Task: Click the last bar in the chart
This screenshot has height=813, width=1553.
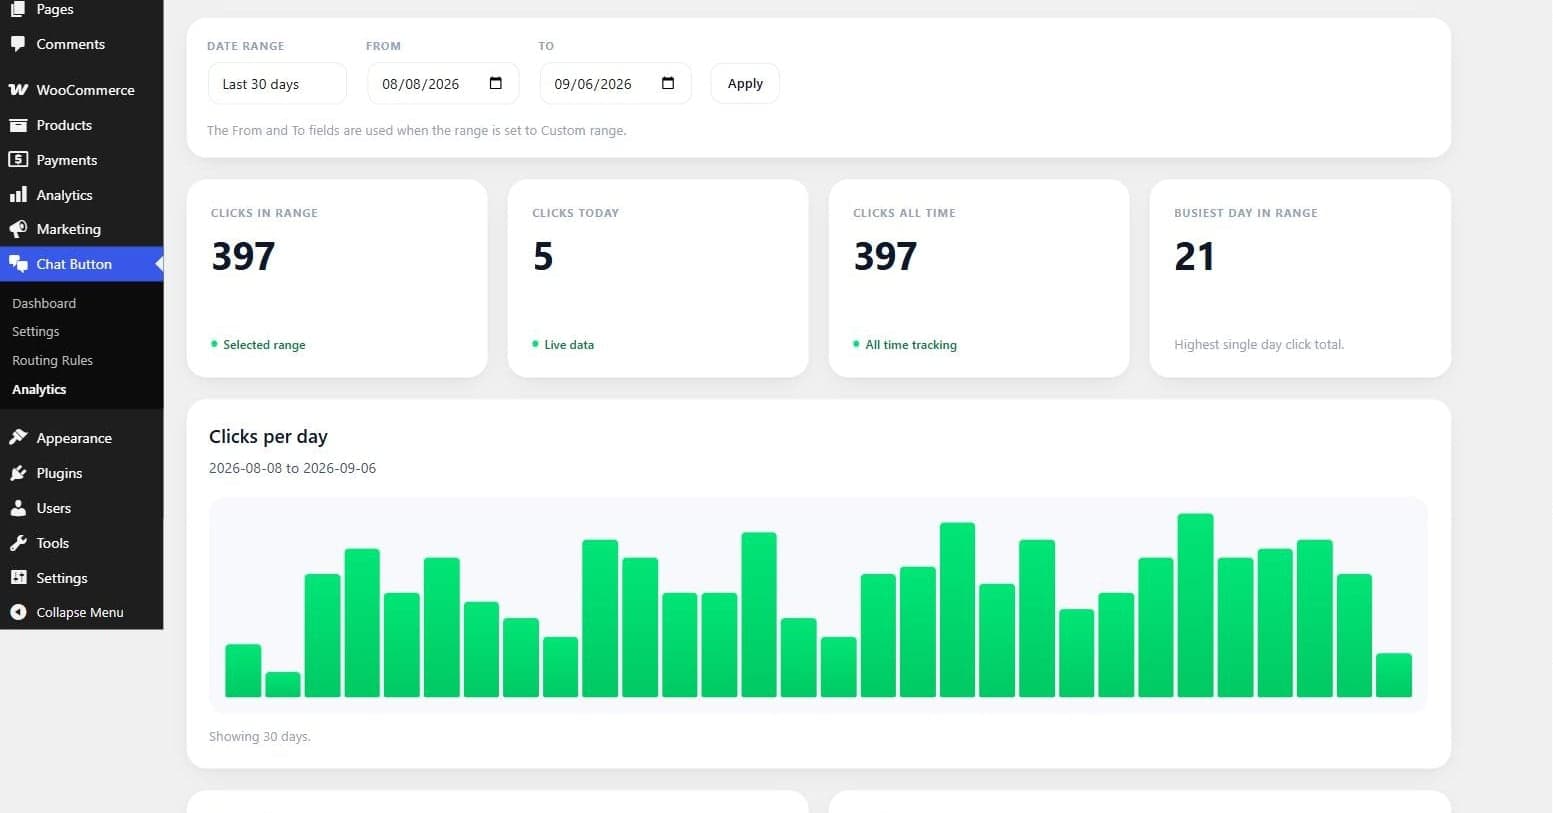Action: point(1394,675)
